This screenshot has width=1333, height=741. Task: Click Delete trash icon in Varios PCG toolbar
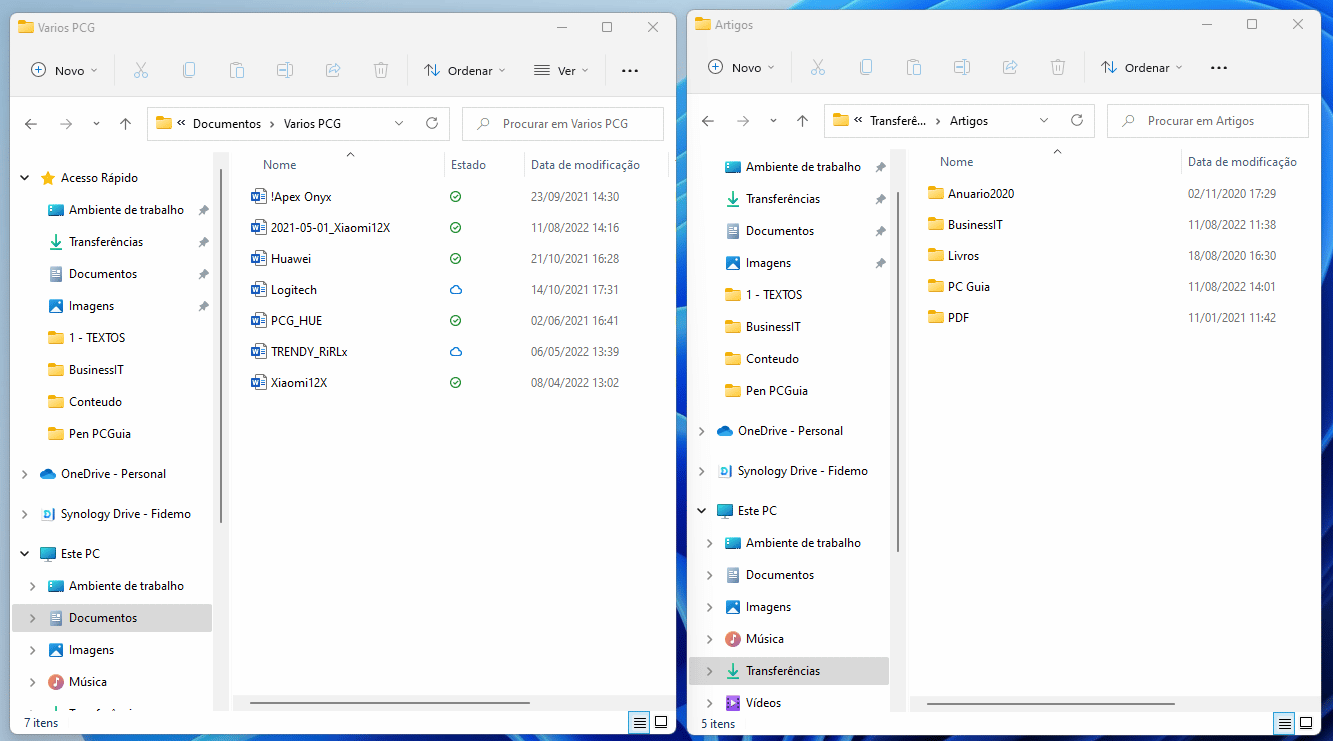pyautogui.click(x=381, y=70)
